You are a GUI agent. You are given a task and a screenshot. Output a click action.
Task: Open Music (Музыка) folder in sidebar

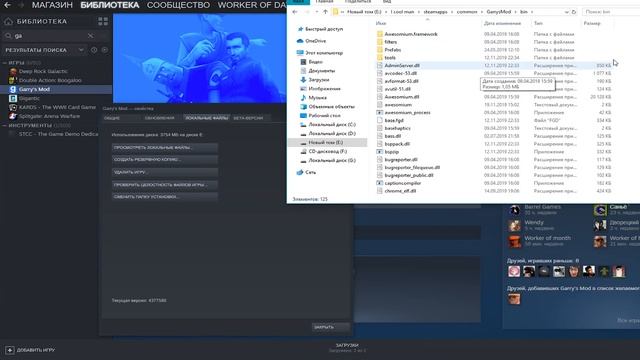(x=313, y=98)
